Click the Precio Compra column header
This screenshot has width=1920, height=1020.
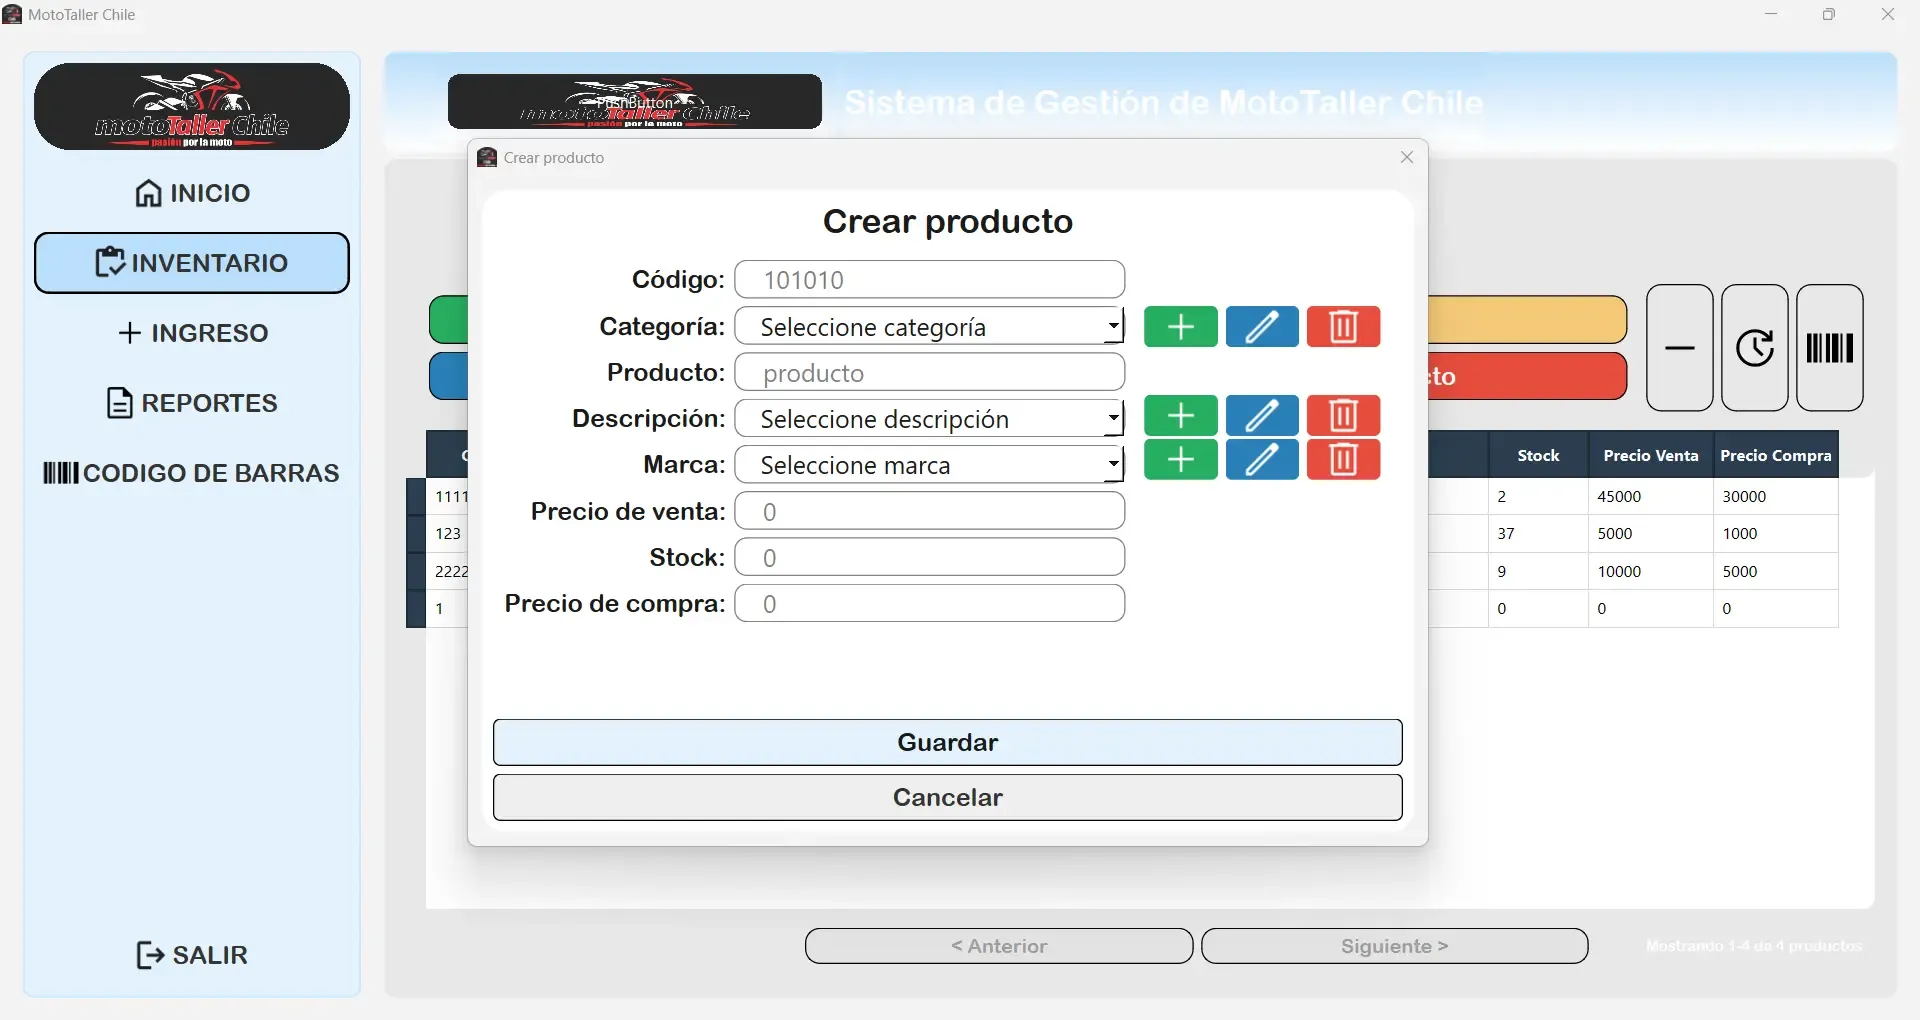point(1776,455)
